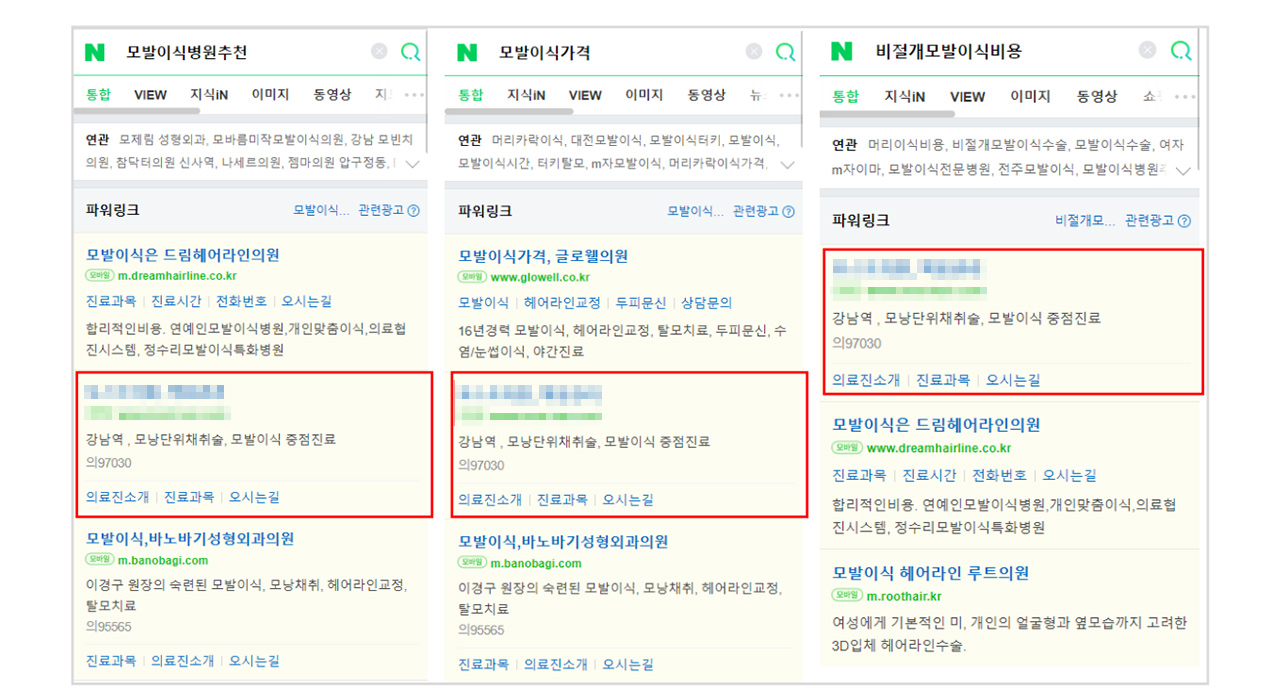Visit the www.dreamhairline.co.kr URL link
The height and width of the screenshot is (700, 1280).
939,448
